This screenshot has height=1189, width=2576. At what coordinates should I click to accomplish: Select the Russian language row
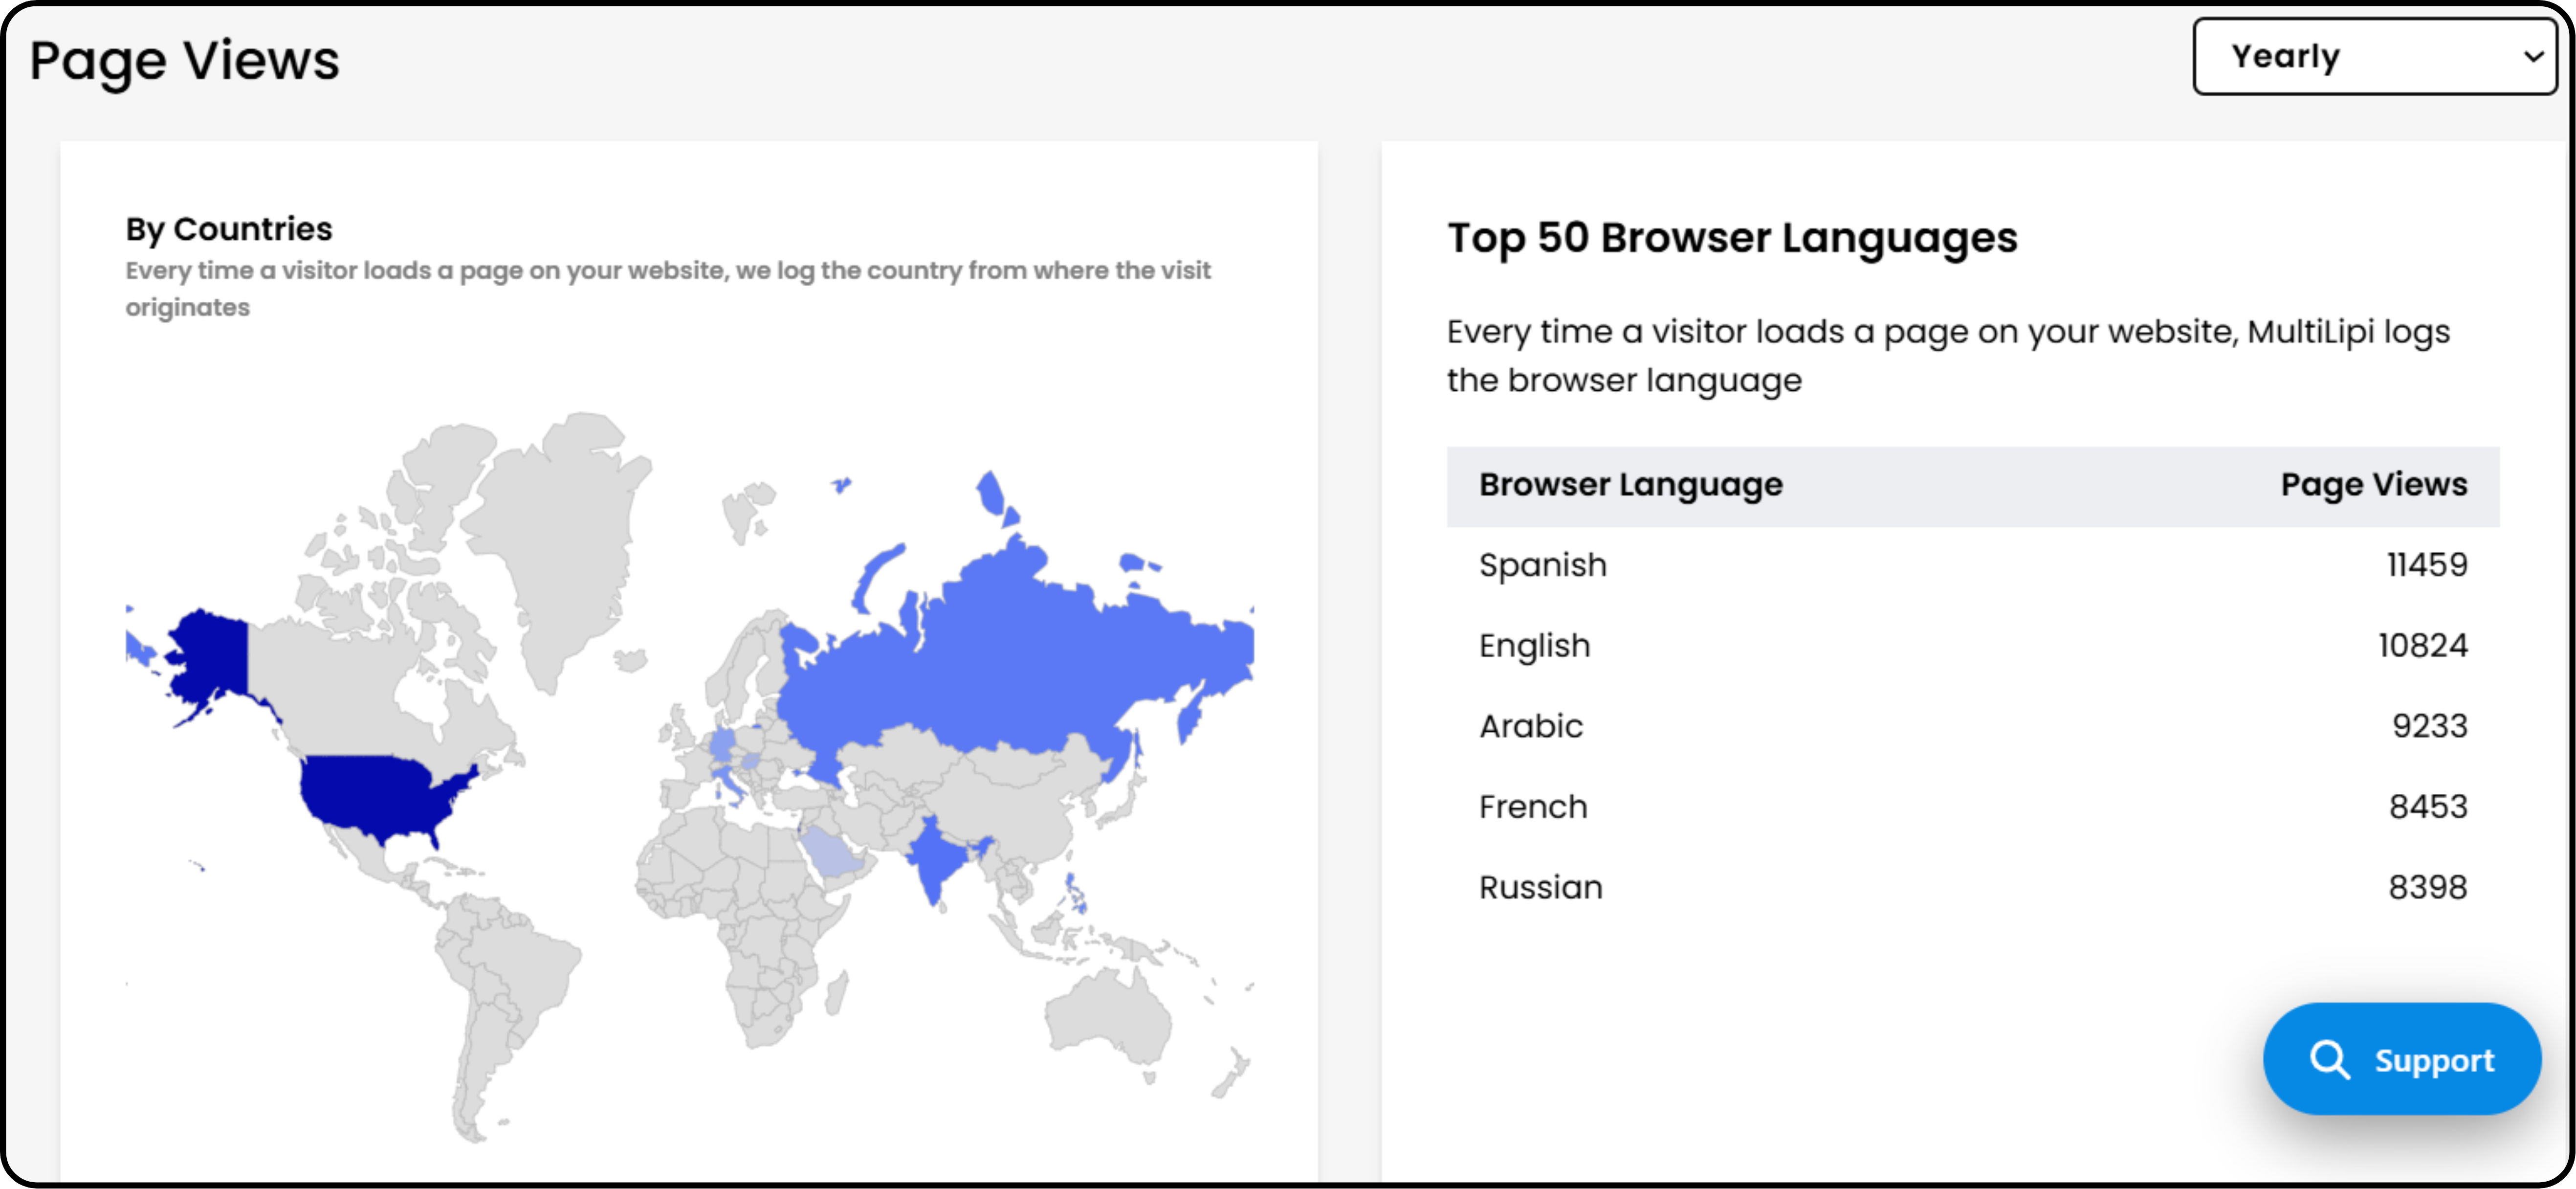click(1972, 887)
